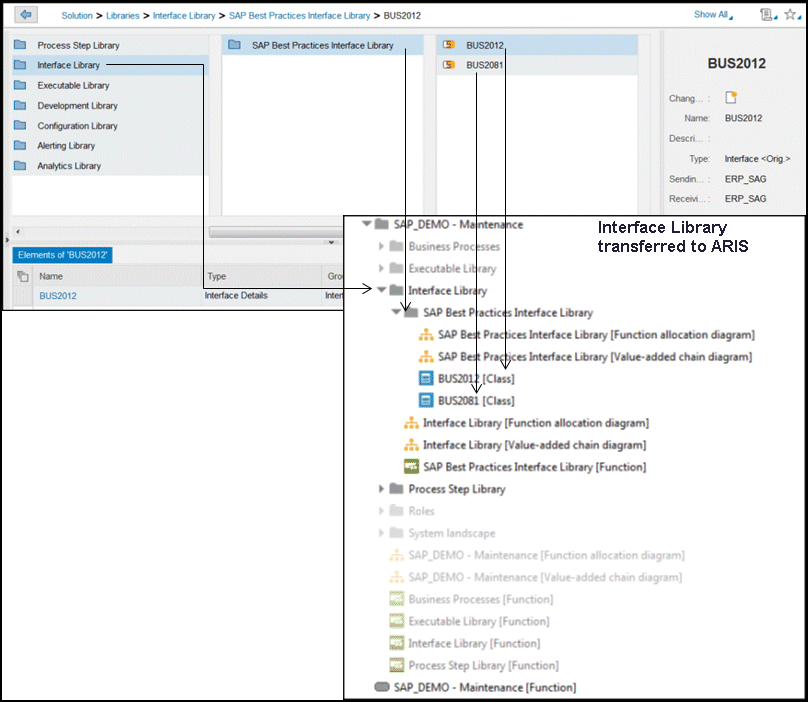Collapse the Interface Library tree folder

point(381,290)
